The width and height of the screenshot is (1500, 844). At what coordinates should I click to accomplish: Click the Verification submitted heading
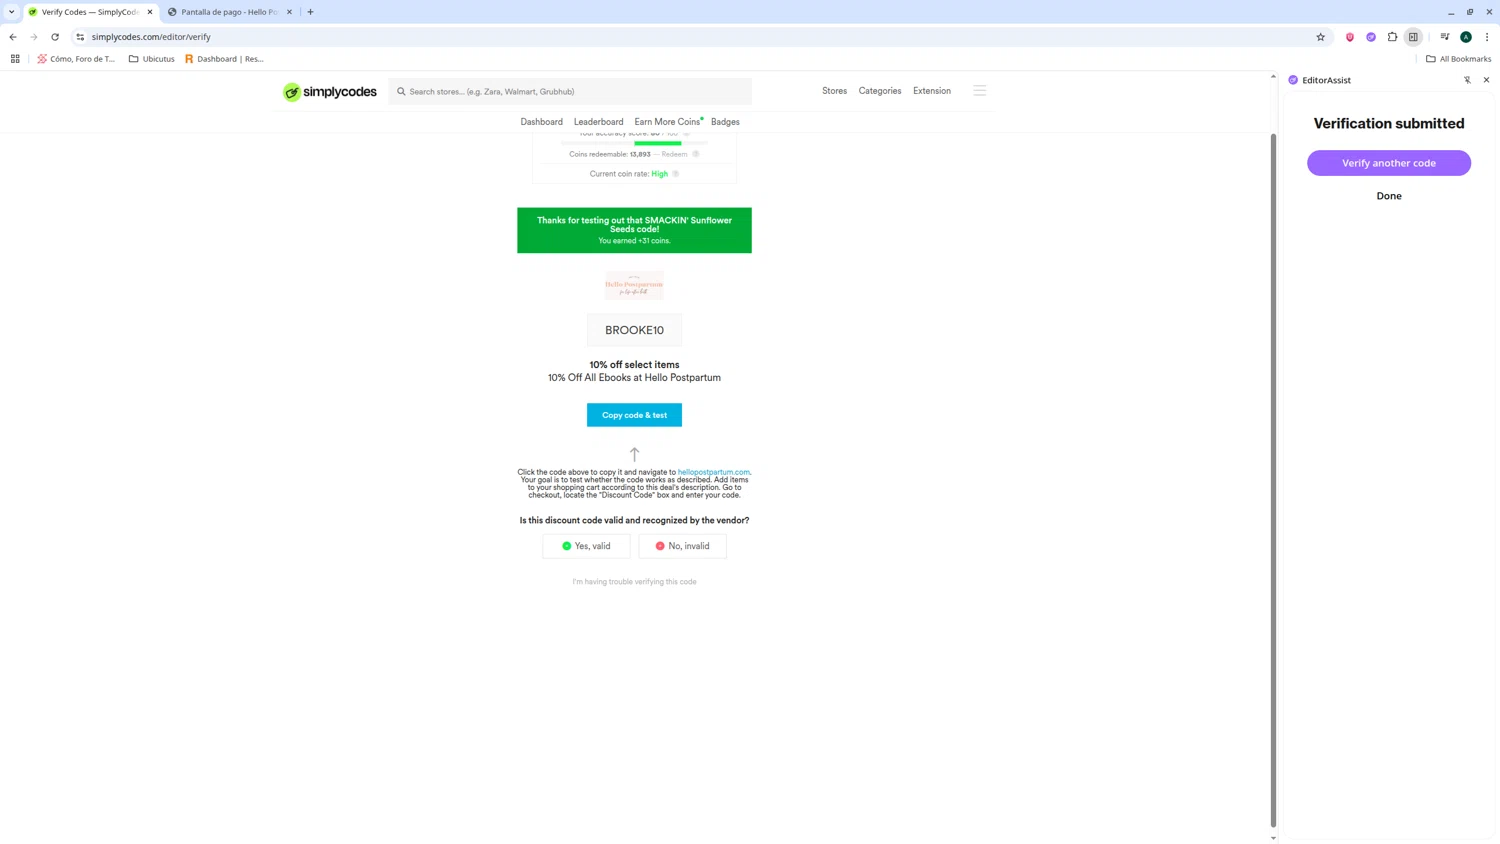coord(1389,124)
